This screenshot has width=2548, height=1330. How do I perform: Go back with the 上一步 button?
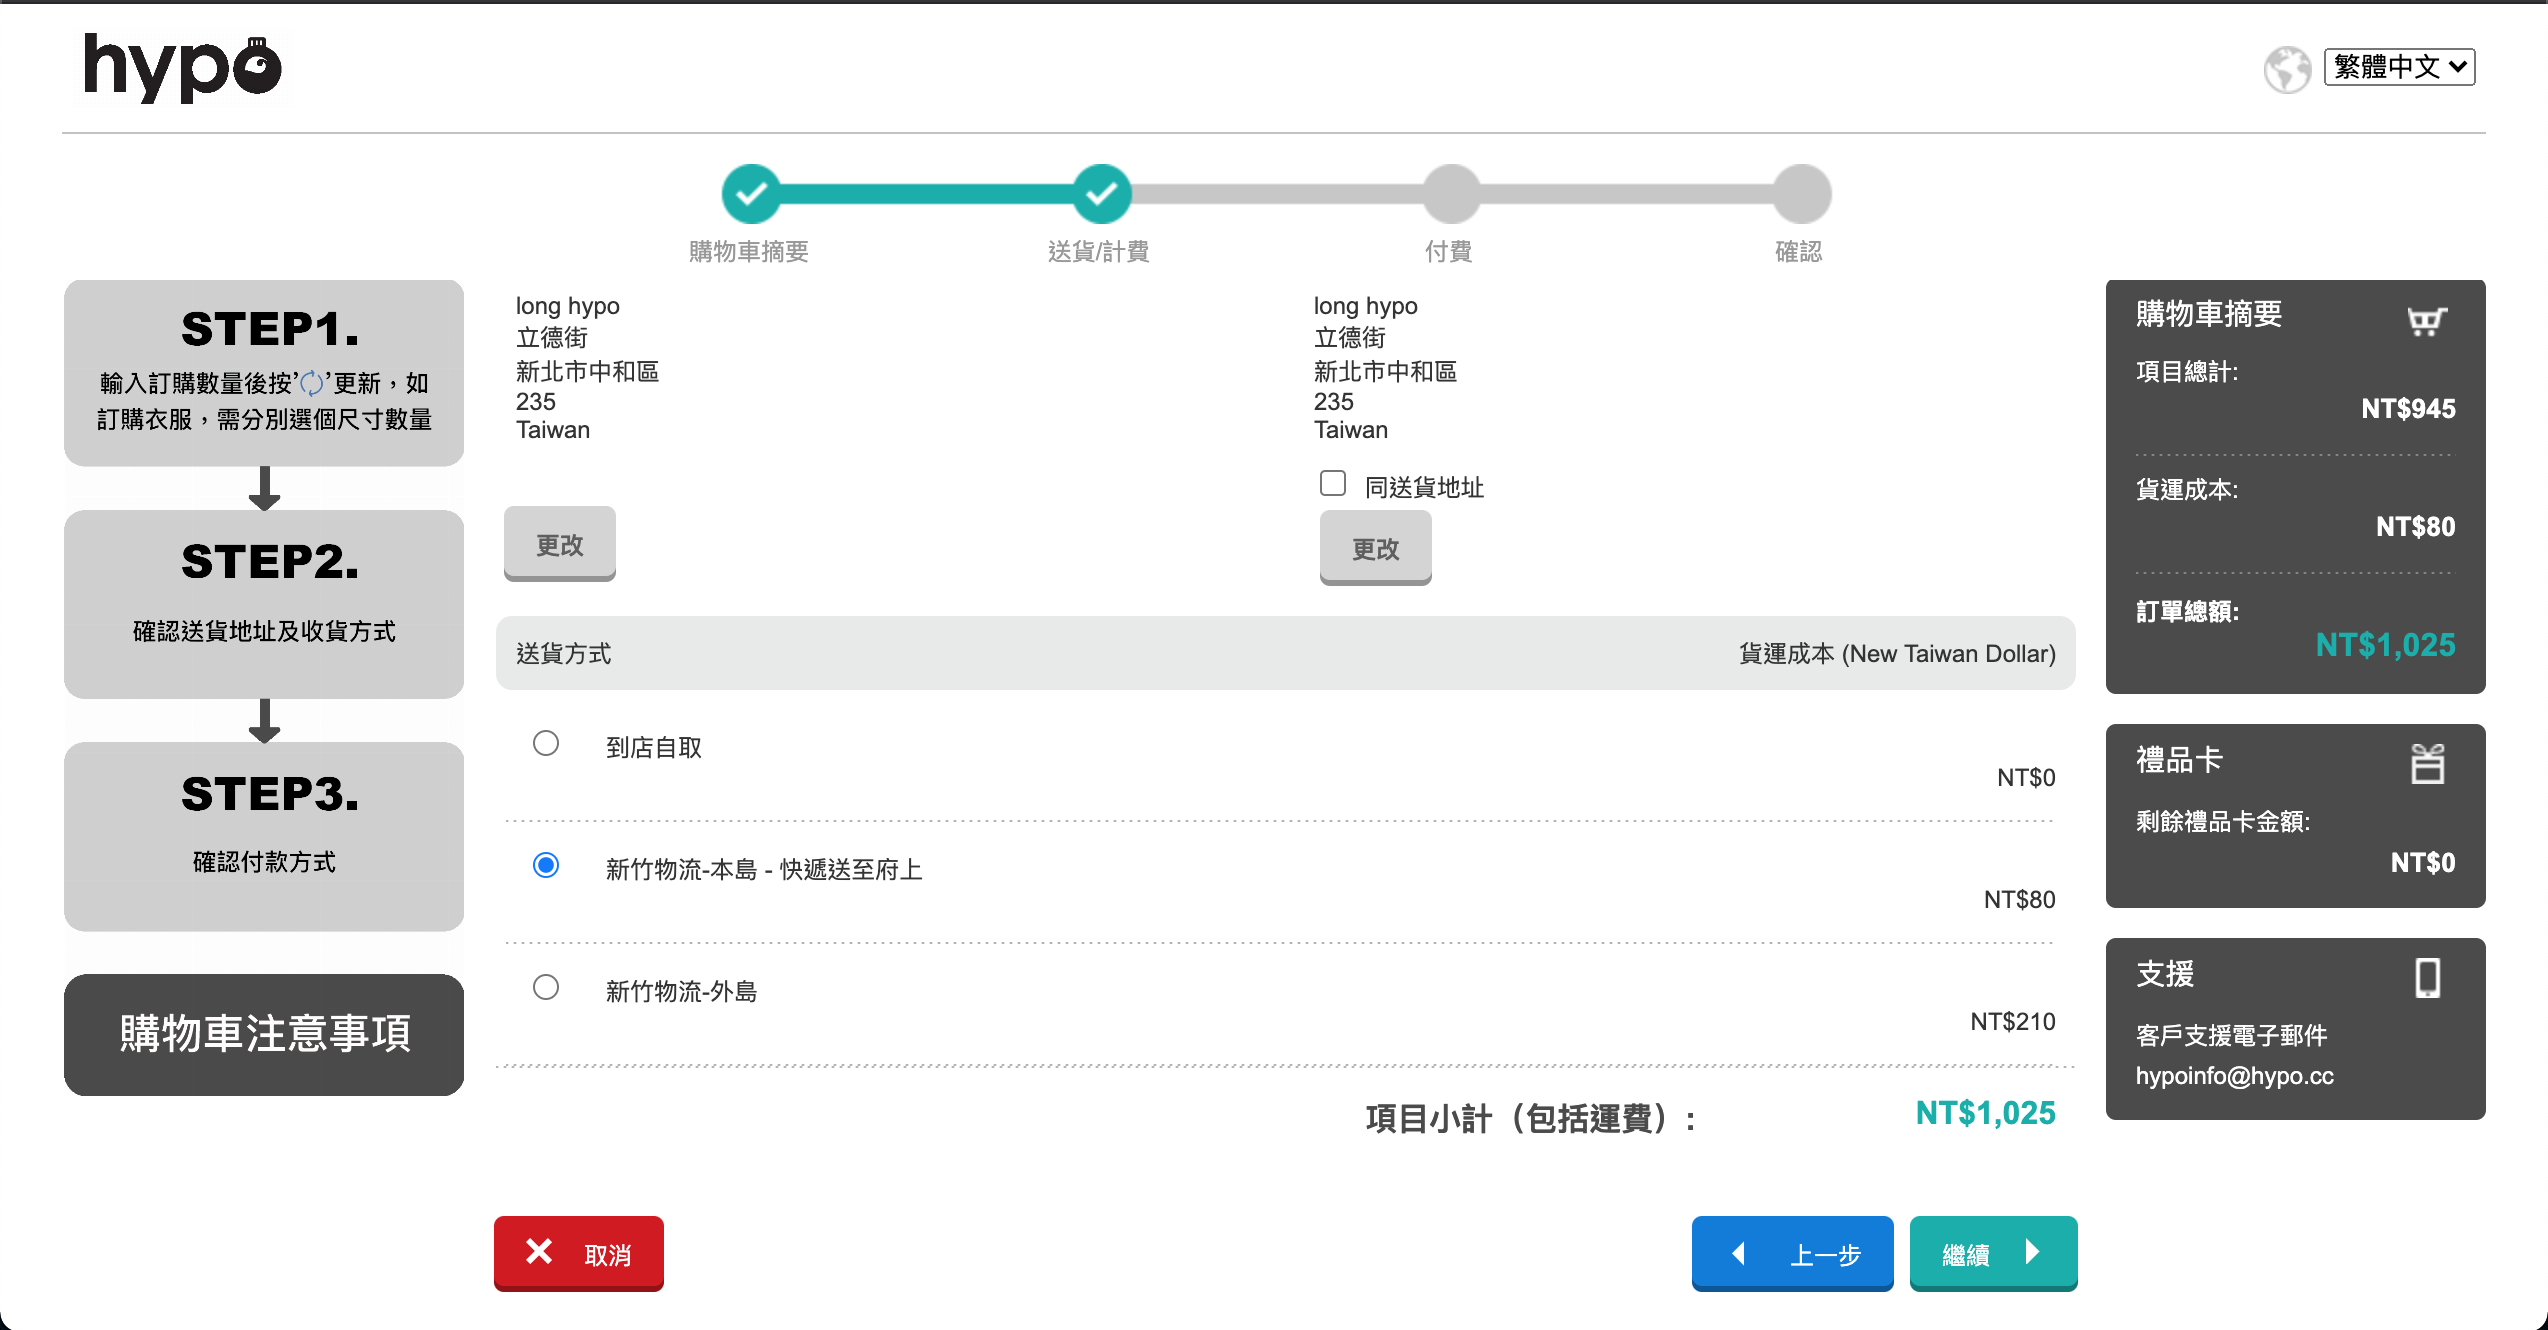coord(1792,1253)
